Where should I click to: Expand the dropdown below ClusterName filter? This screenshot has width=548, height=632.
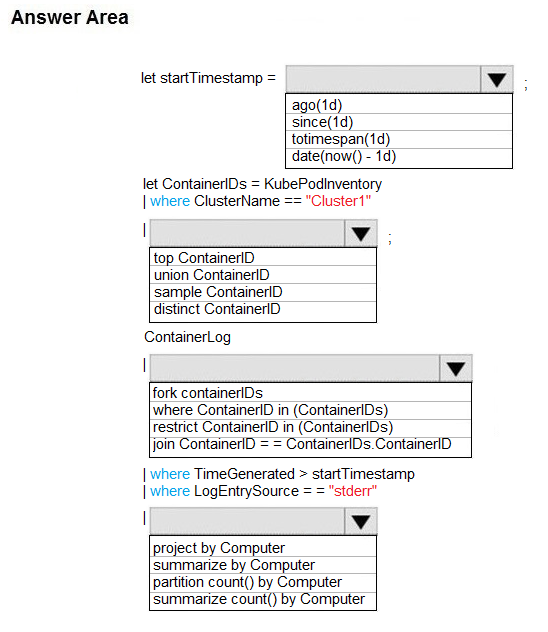361,233
